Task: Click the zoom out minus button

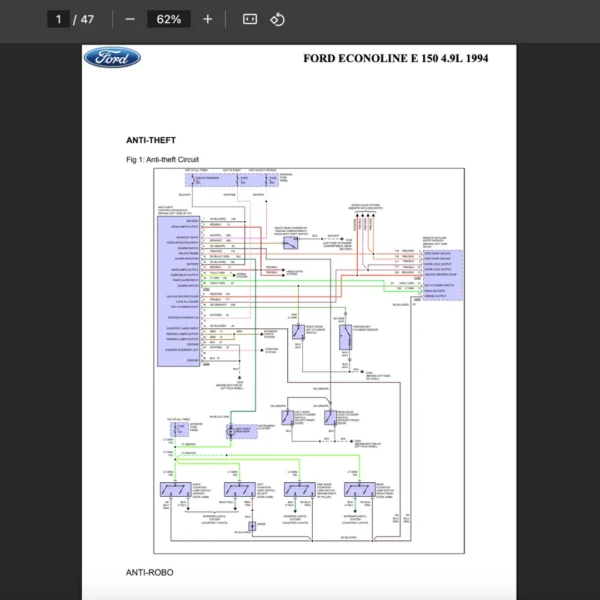Action: pos(130,19)
